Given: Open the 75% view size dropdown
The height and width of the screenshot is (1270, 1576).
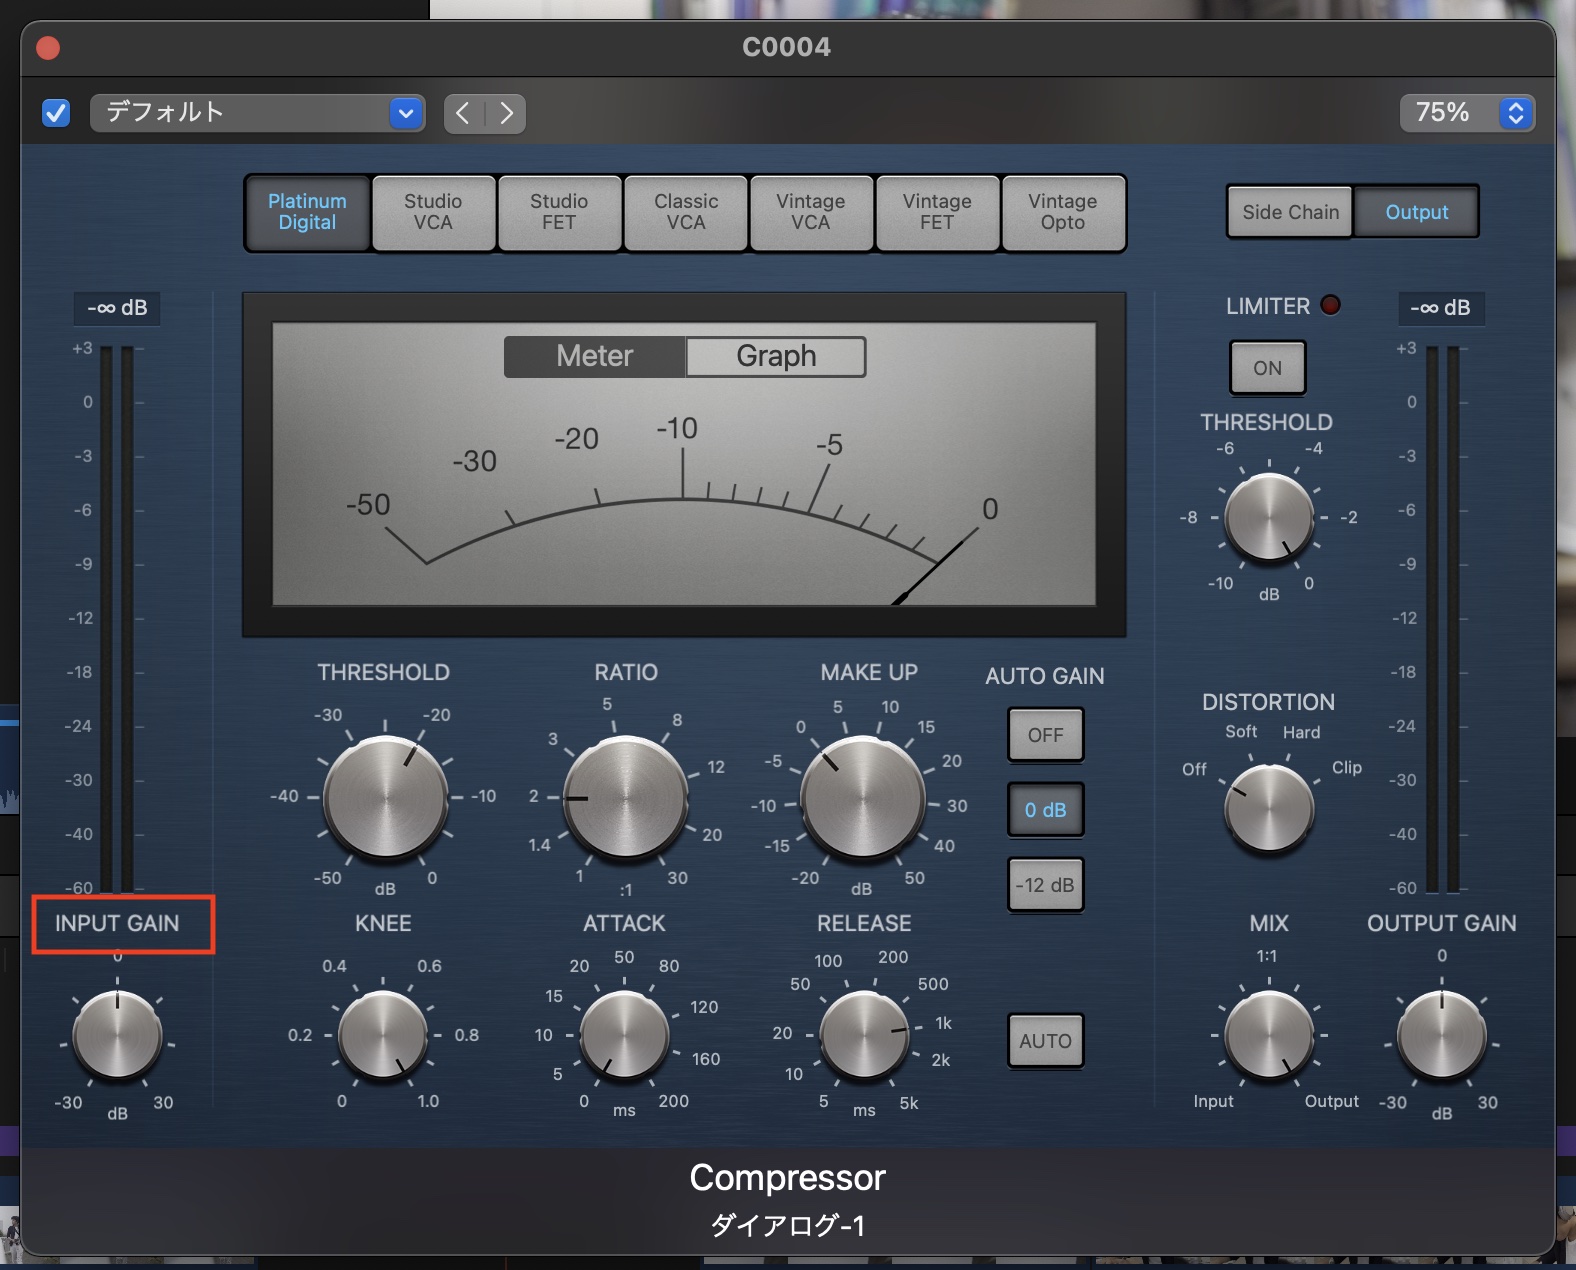Looking at the screenshot, I should (x=1466, y=113).
